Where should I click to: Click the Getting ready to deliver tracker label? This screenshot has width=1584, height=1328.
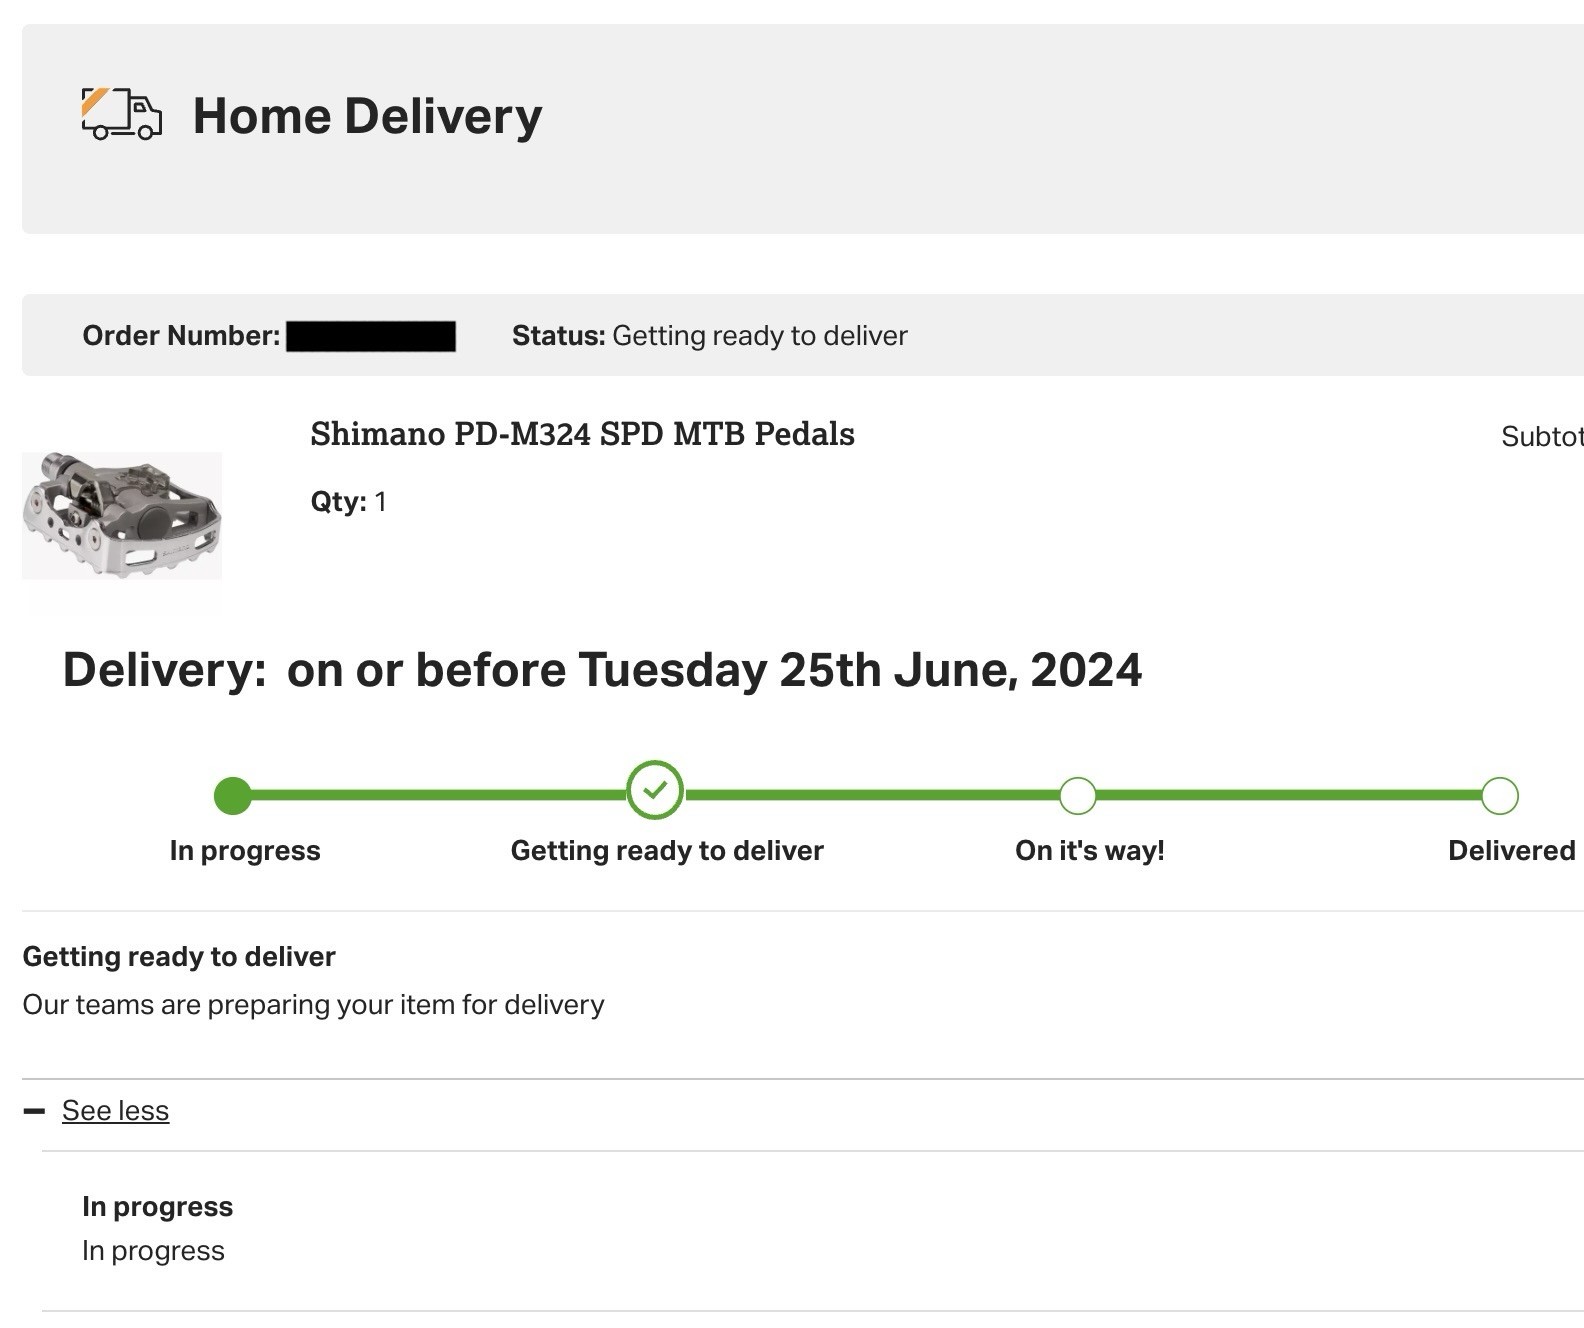coord(667,851)
